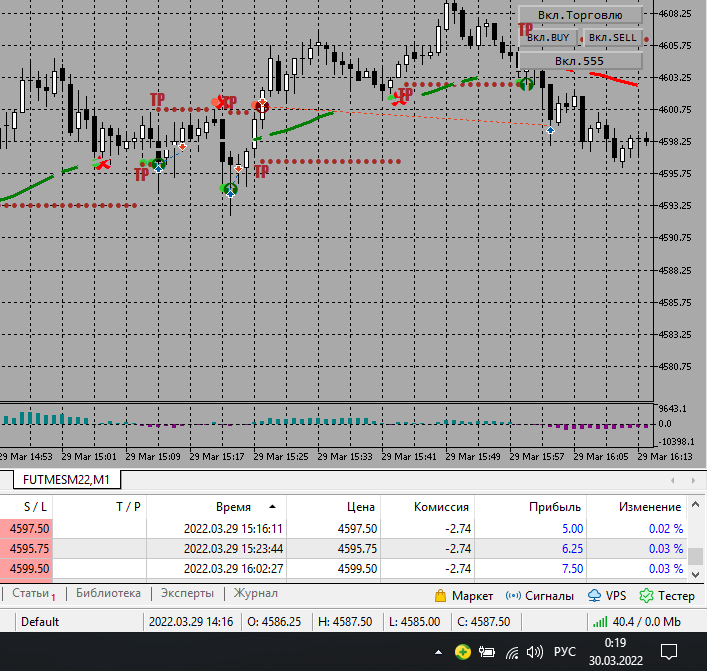Open battery status tray icon
Screen dimensions: 707x671
click(x=487, y=652)
